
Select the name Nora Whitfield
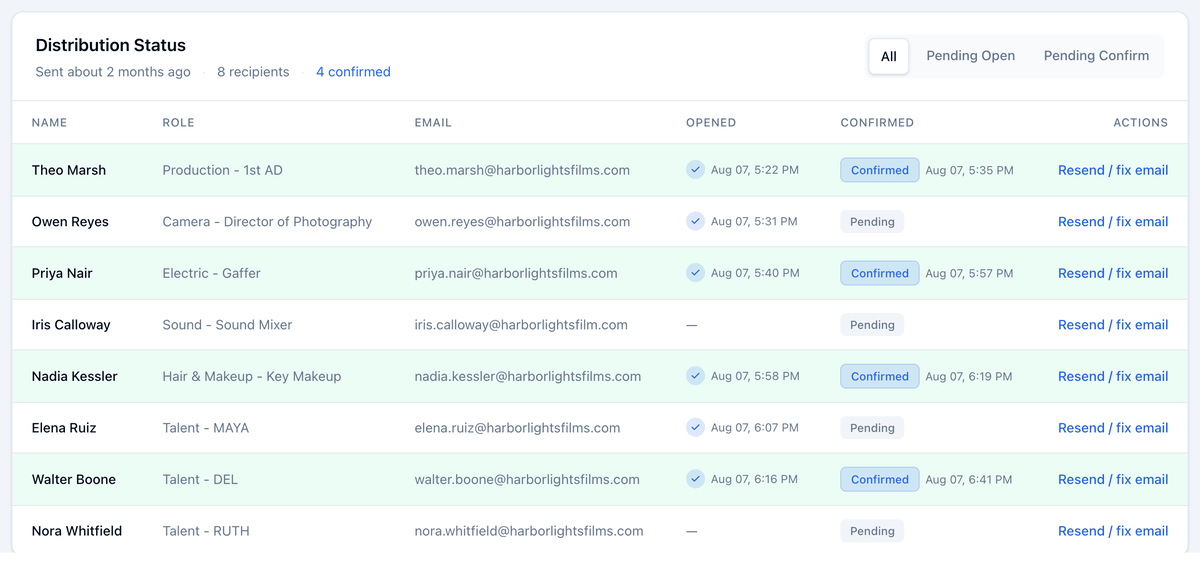(x=77, y=531)
